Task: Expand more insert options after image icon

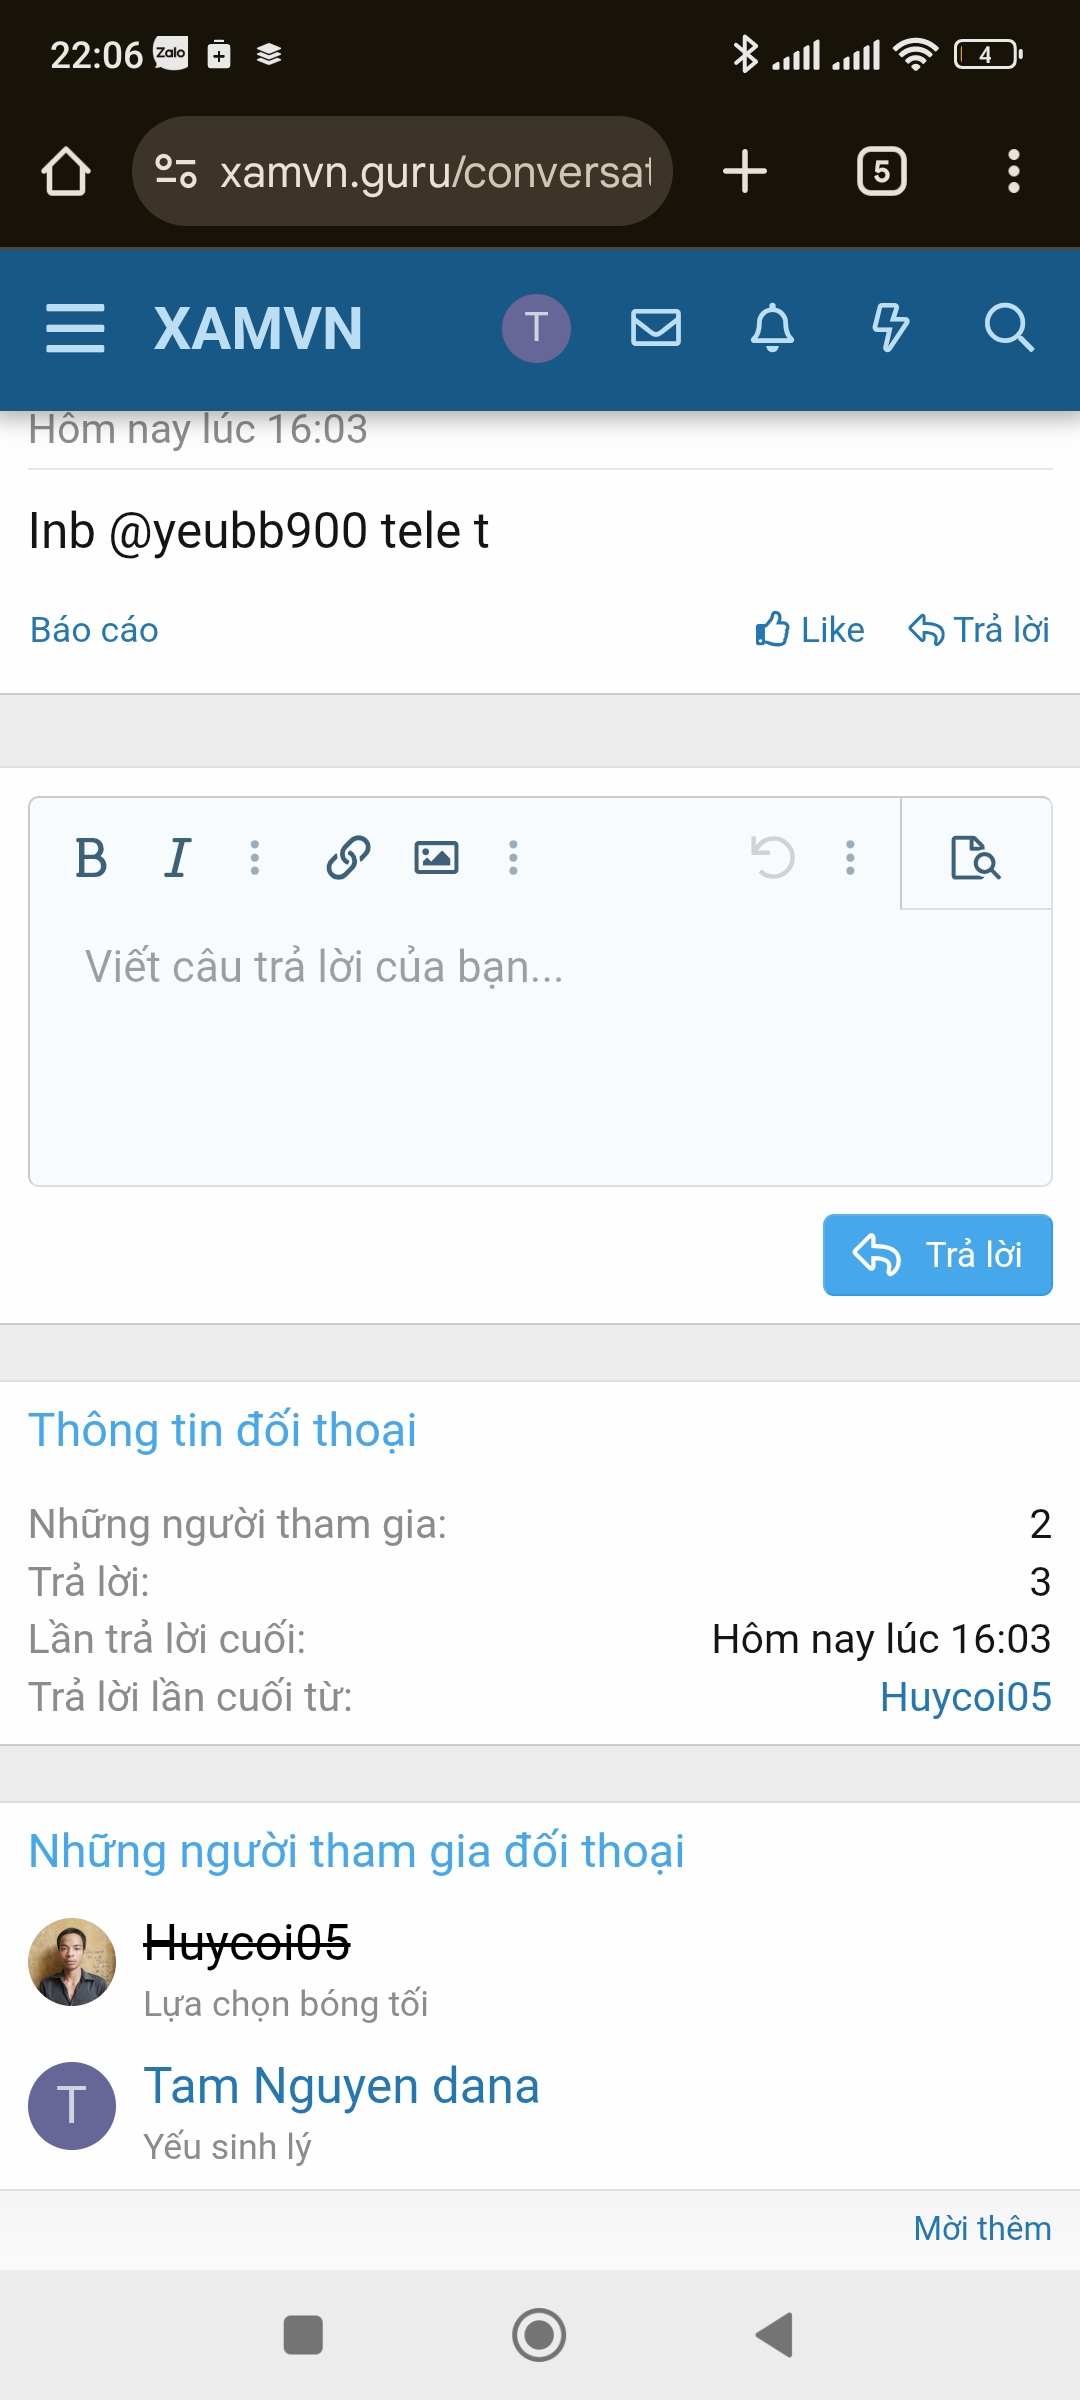Action: (513, 858)
